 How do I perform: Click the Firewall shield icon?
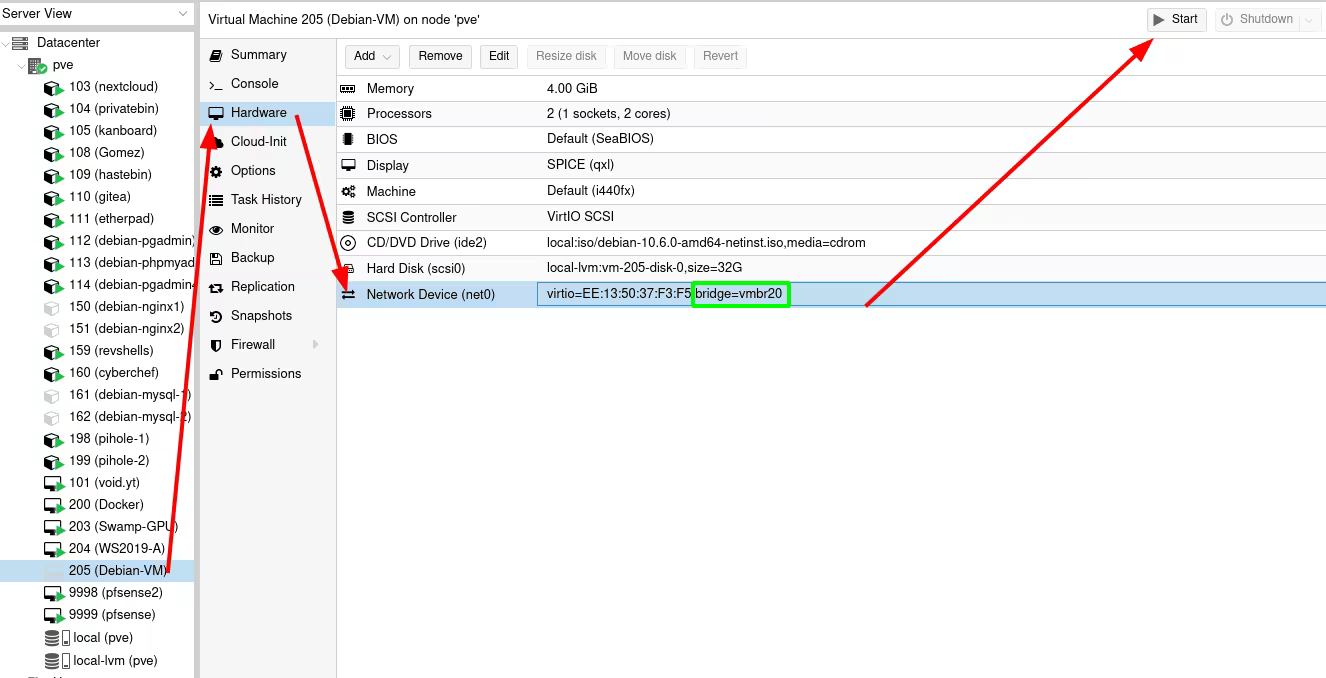(215, 345)
